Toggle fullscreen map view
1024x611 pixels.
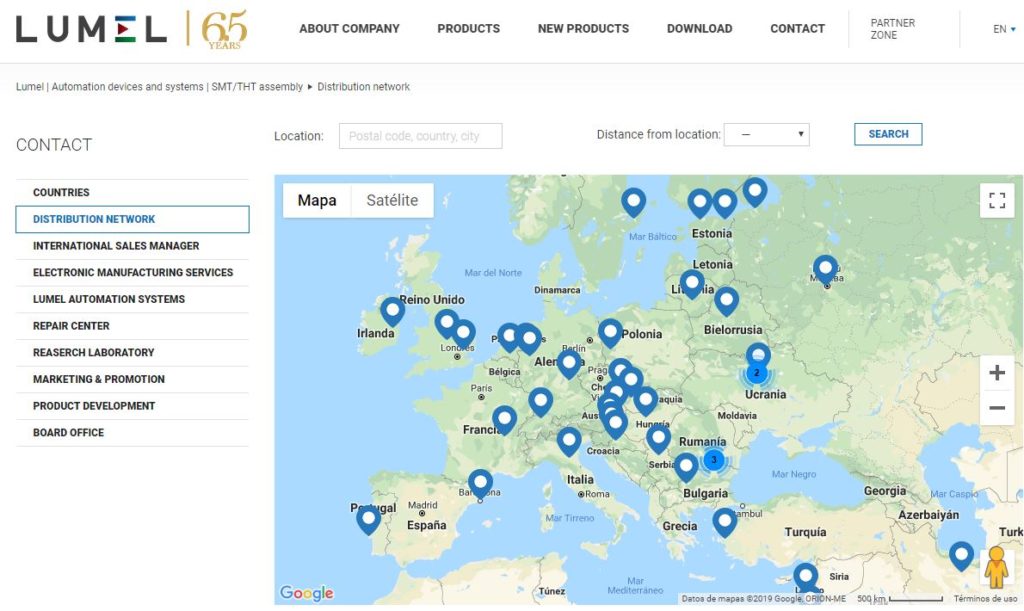click(996, 200)
